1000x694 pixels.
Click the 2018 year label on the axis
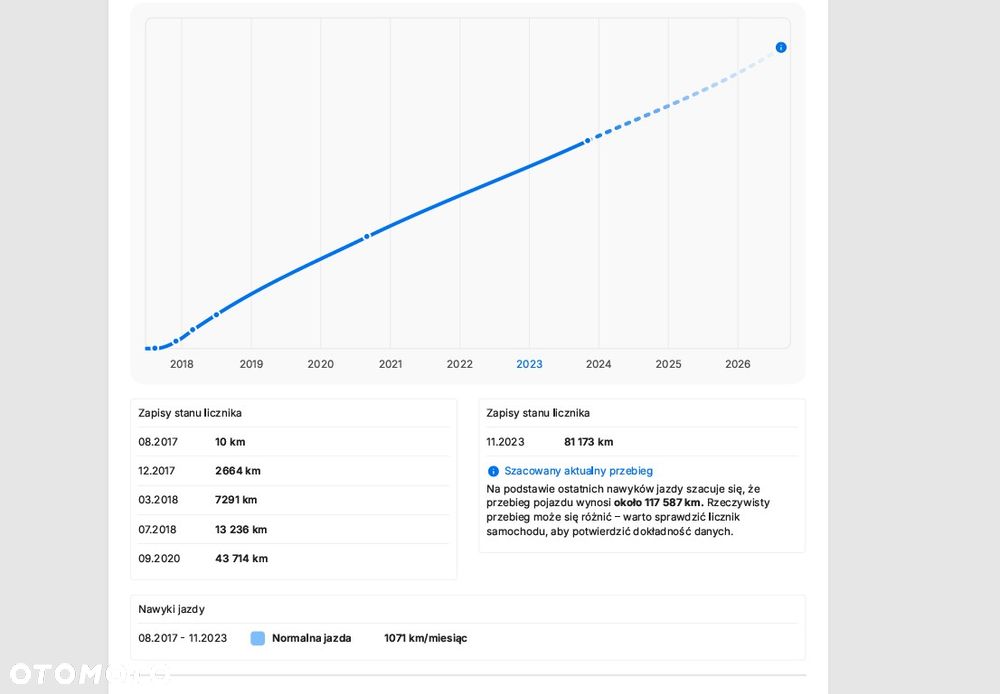click(x=182, y=364)
